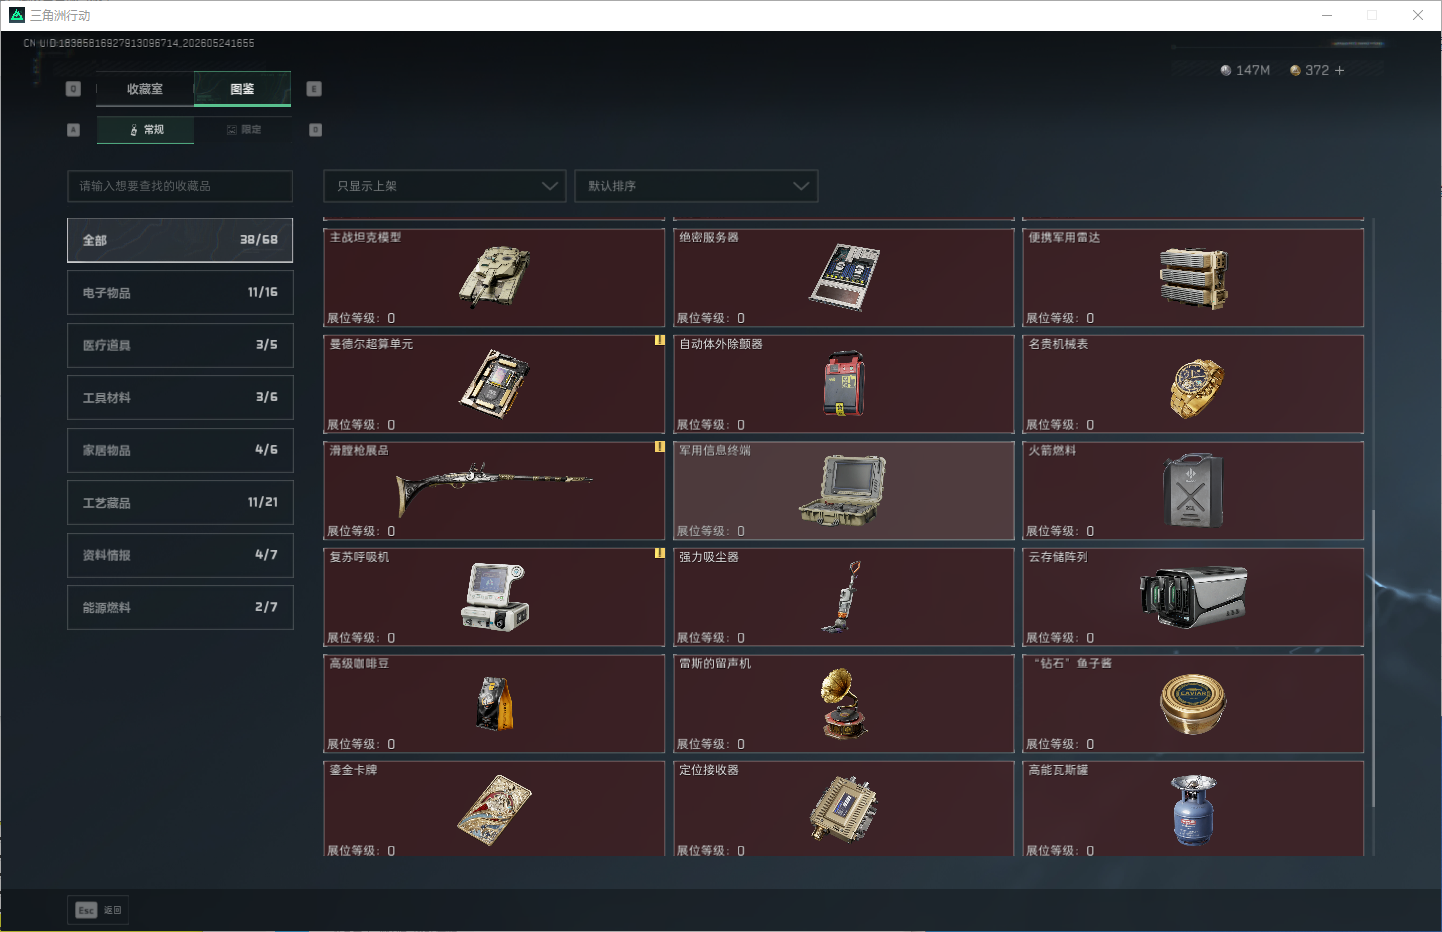Toggle the yellow marker on 复苏呼吸机 card
The width and height of the screenshot is (1442, 932).
click(x=659, y=553)
